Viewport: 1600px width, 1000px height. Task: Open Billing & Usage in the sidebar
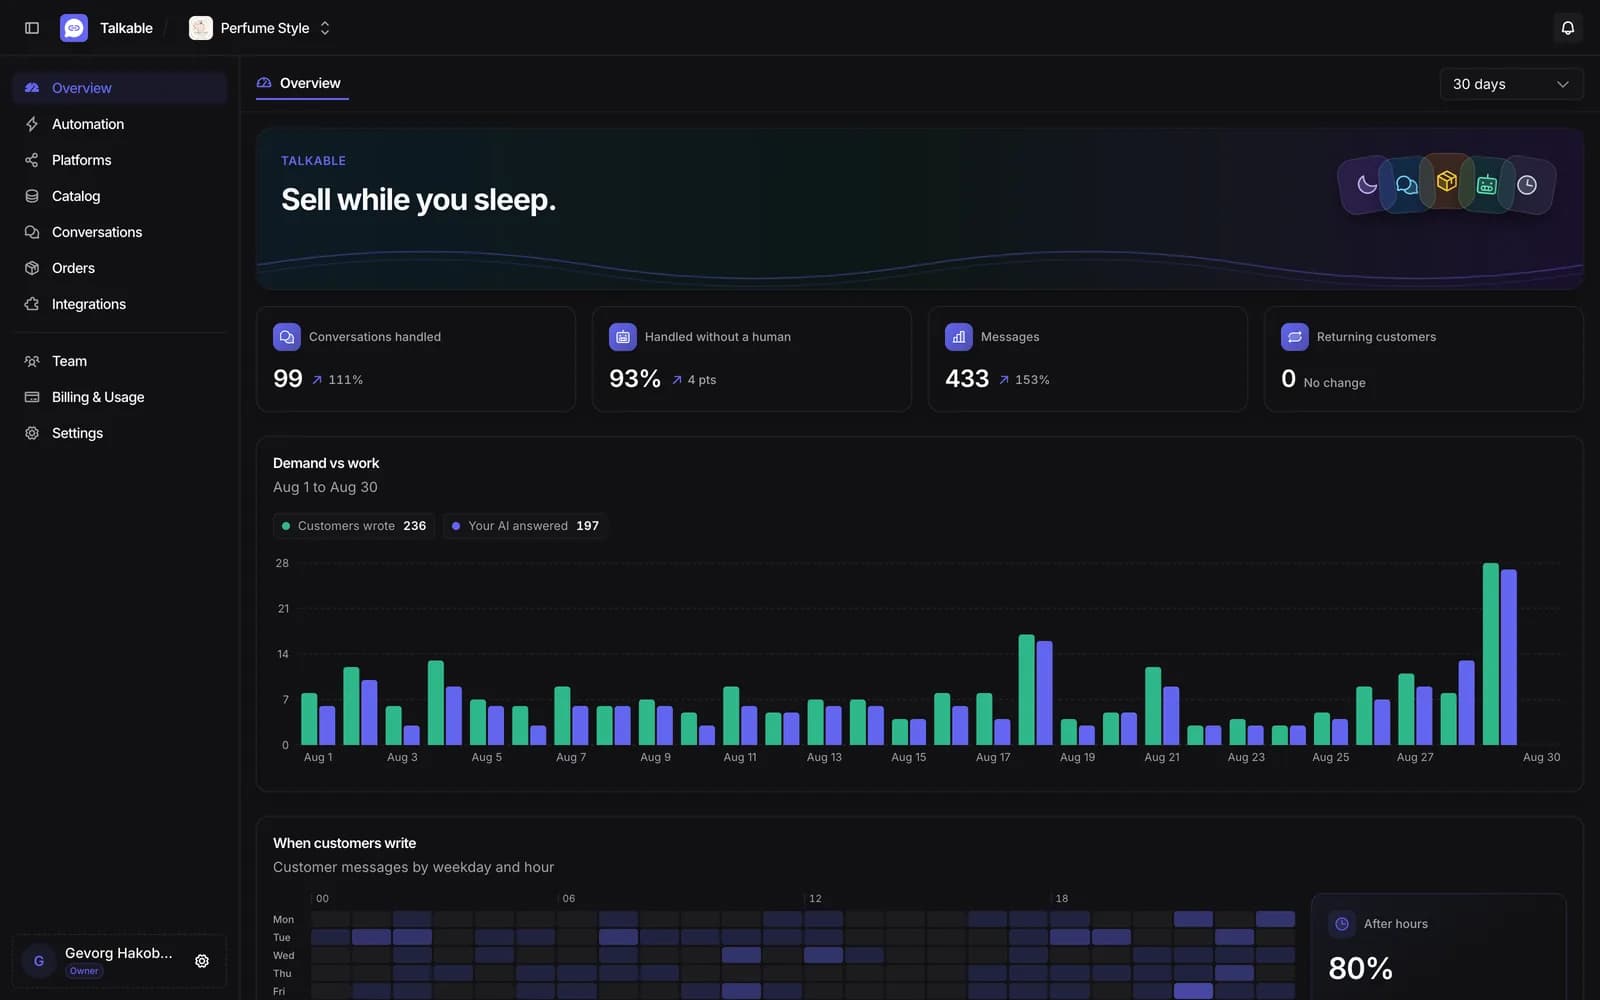coord(120,397)
